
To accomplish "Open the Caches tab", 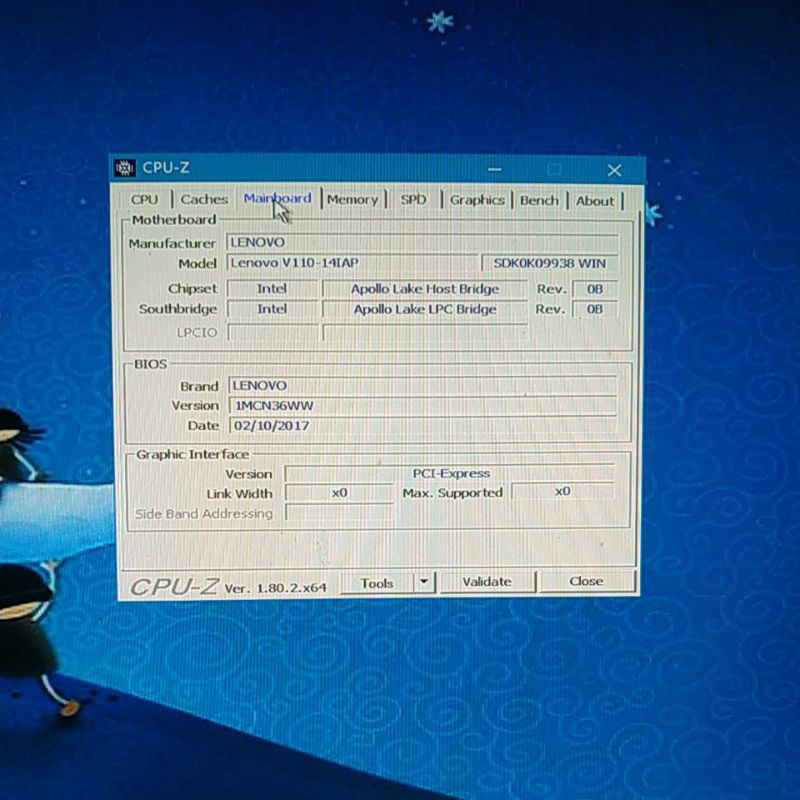I will point(204,200).
